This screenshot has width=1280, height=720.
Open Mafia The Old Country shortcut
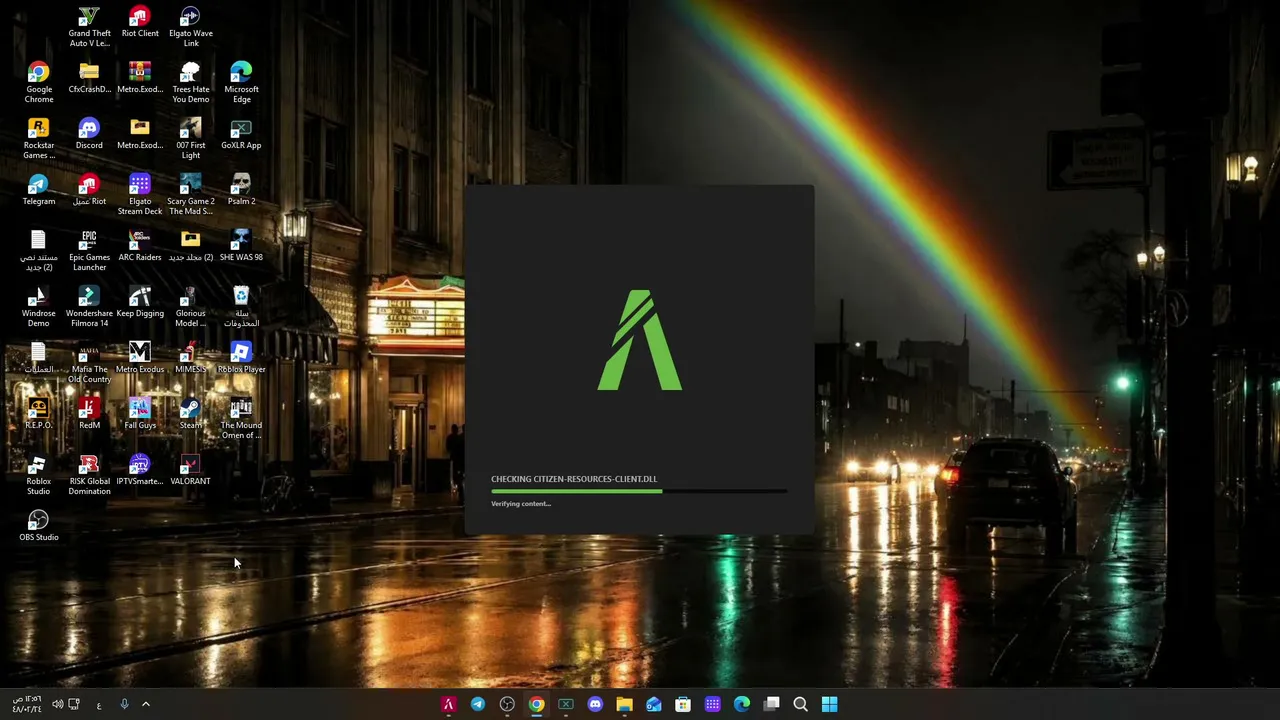coord(89,363)
